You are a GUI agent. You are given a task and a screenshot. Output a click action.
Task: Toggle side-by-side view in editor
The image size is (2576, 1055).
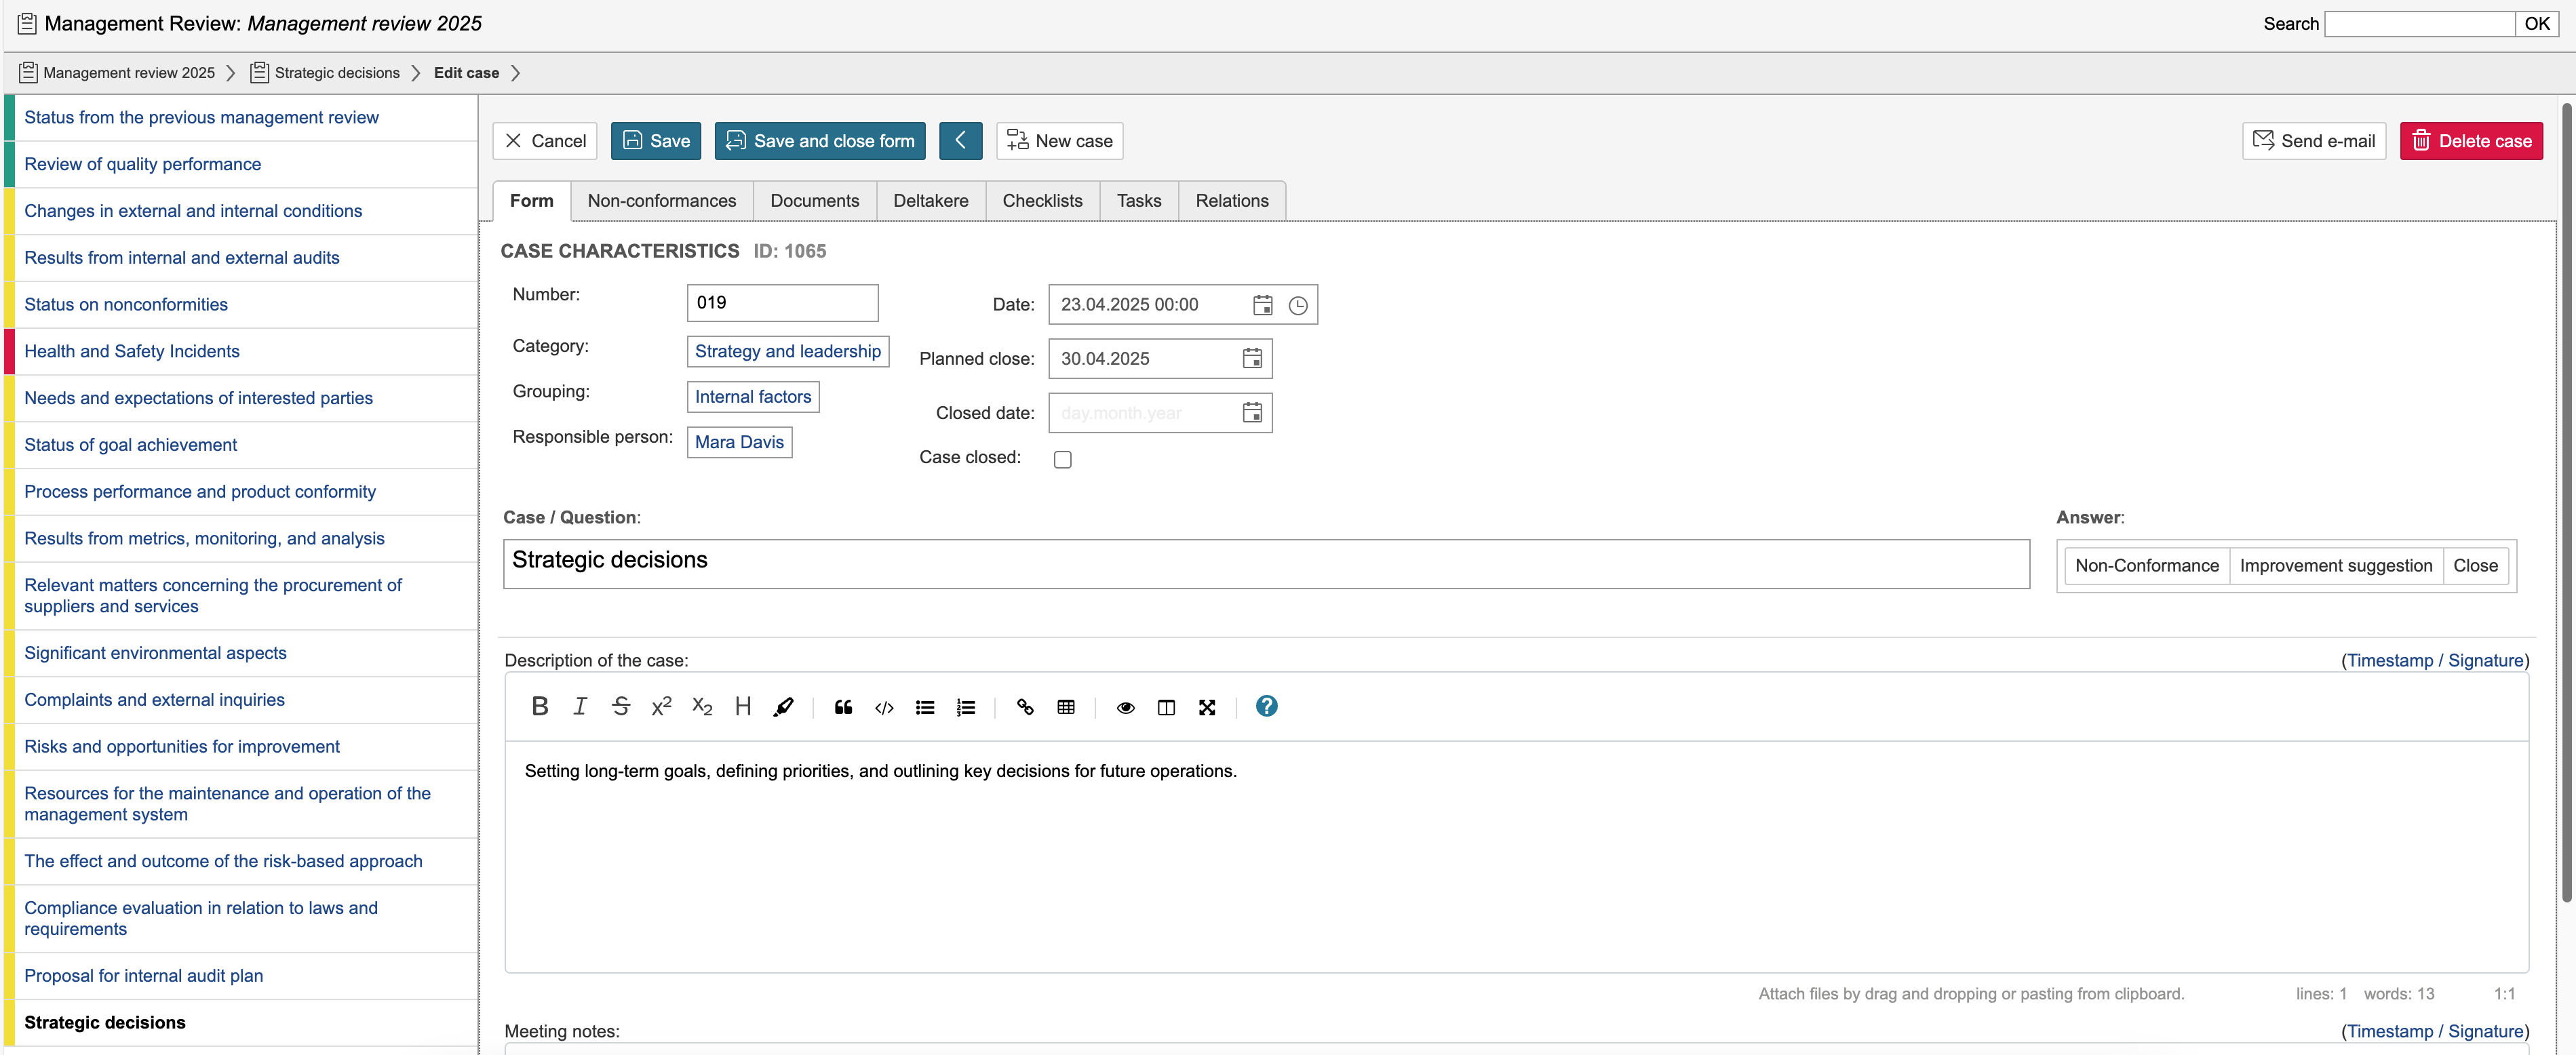(1166, 707)
